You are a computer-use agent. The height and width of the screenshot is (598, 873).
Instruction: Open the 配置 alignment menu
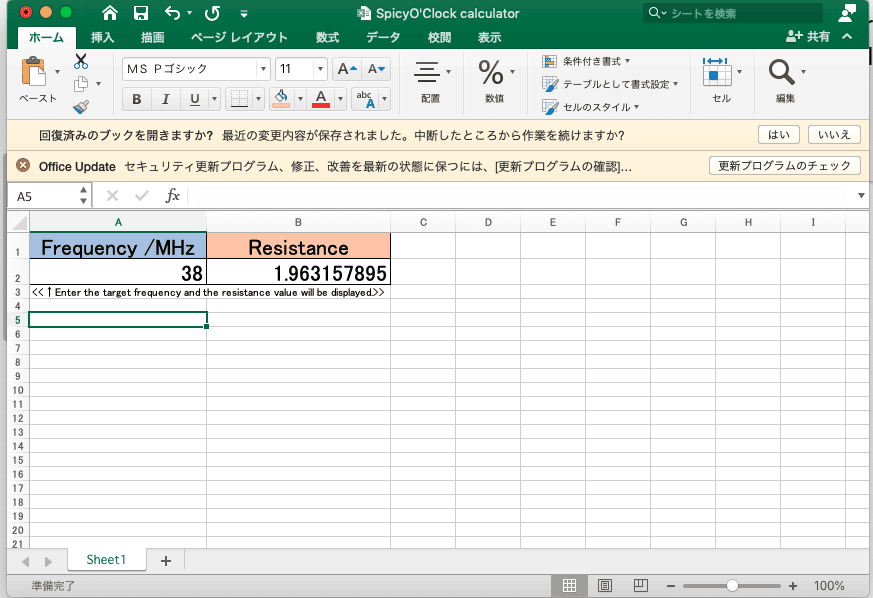(431, 81)
